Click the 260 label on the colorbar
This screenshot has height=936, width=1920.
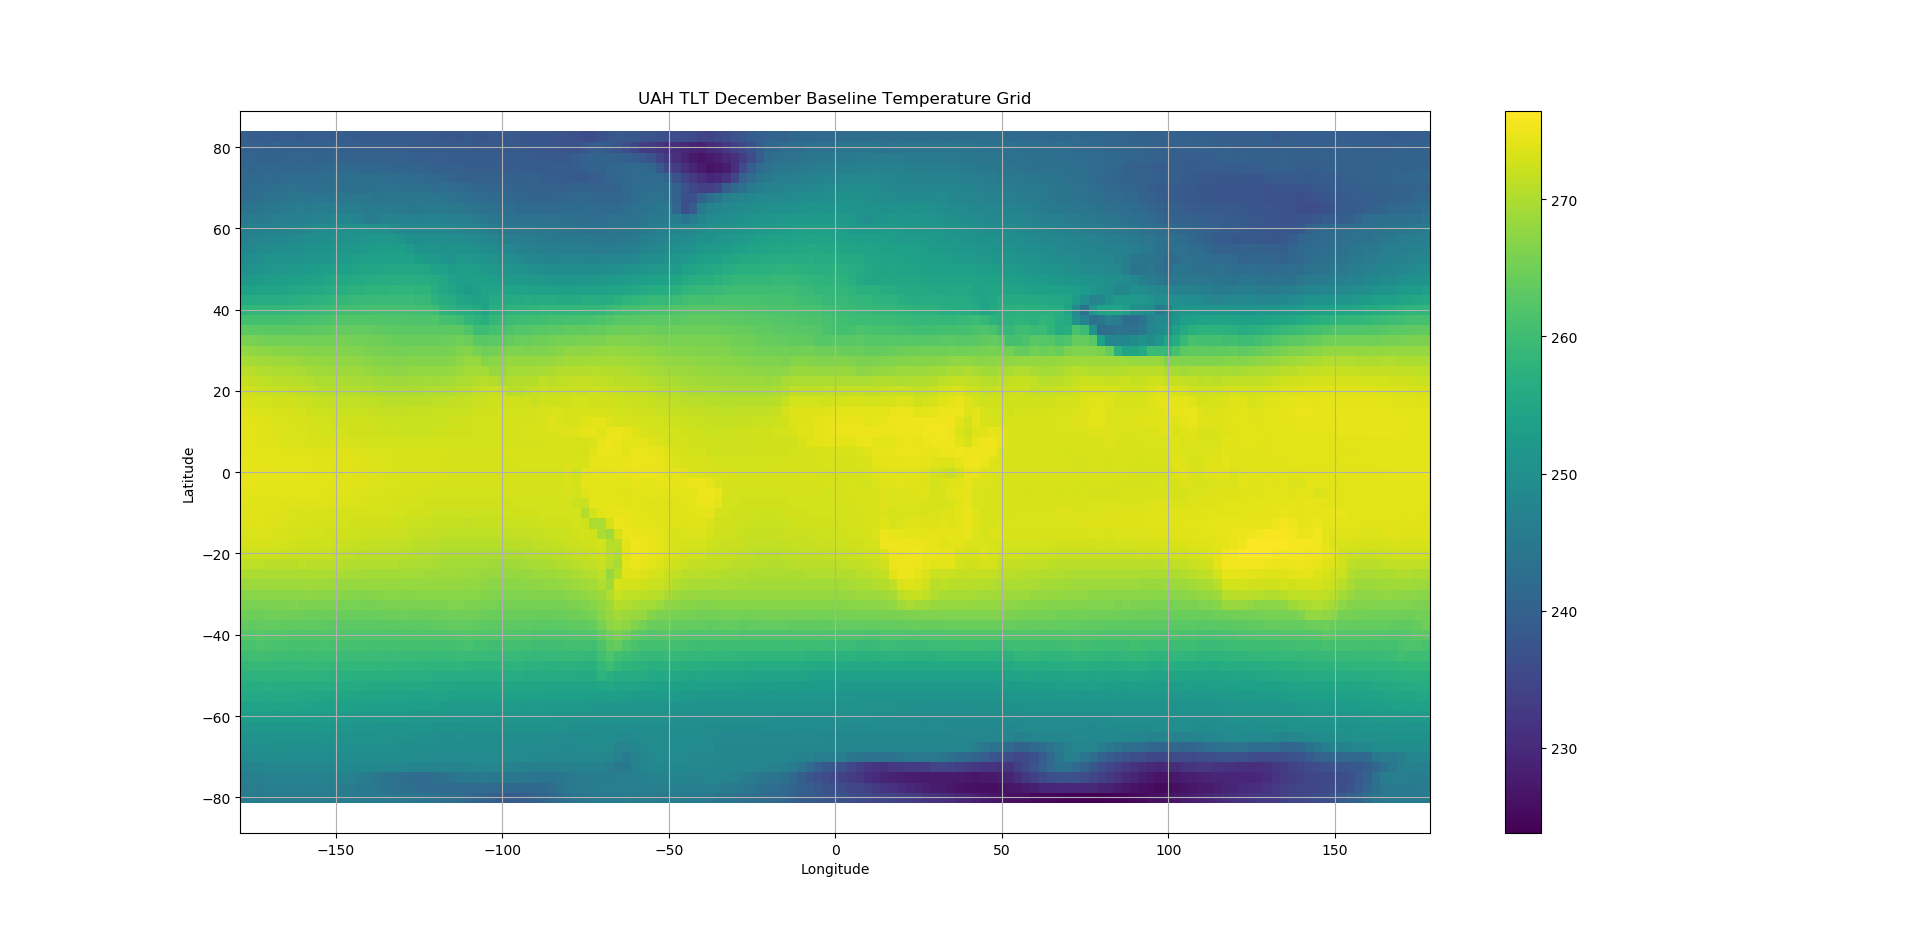(x=1563, y=338)
